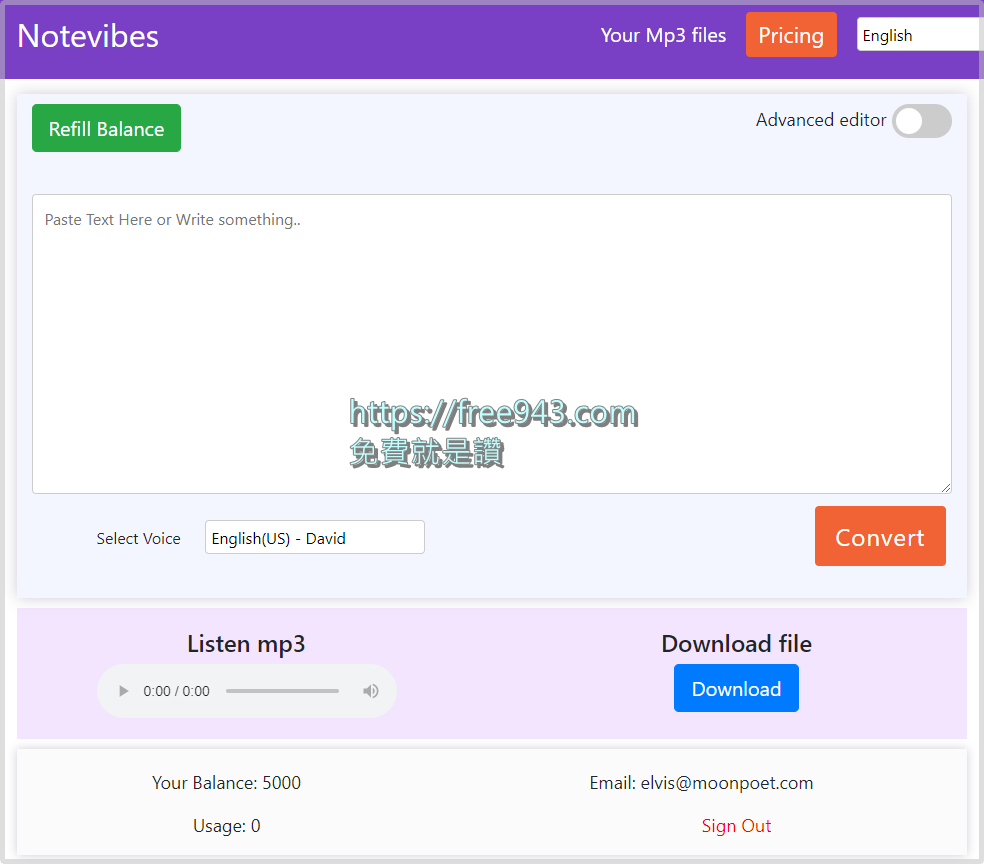This screenshot has width=984, height=864.
Task: Download the generated mp3 file
Action: pos(736,688)
